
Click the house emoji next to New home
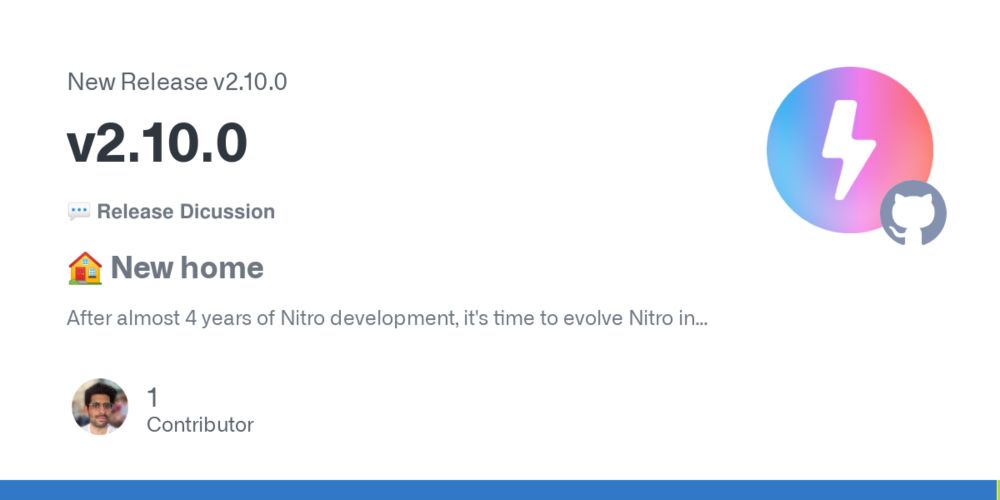click(x=85, y=268)
